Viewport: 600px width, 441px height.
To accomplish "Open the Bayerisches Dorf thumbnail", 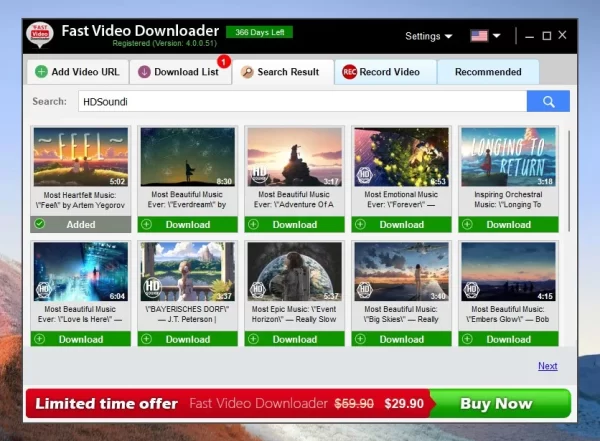I will click(188, 271).
